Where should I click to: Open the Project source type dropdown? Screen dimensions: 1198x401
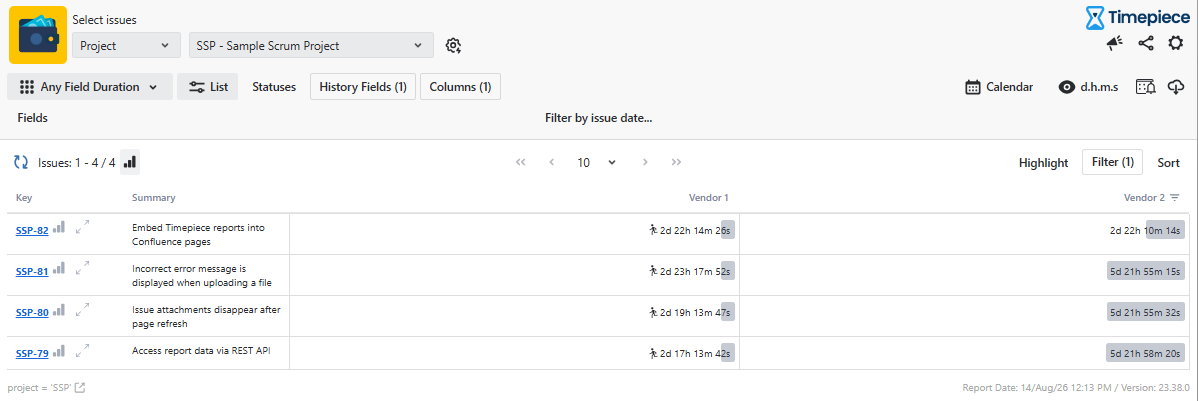point(127,46)
